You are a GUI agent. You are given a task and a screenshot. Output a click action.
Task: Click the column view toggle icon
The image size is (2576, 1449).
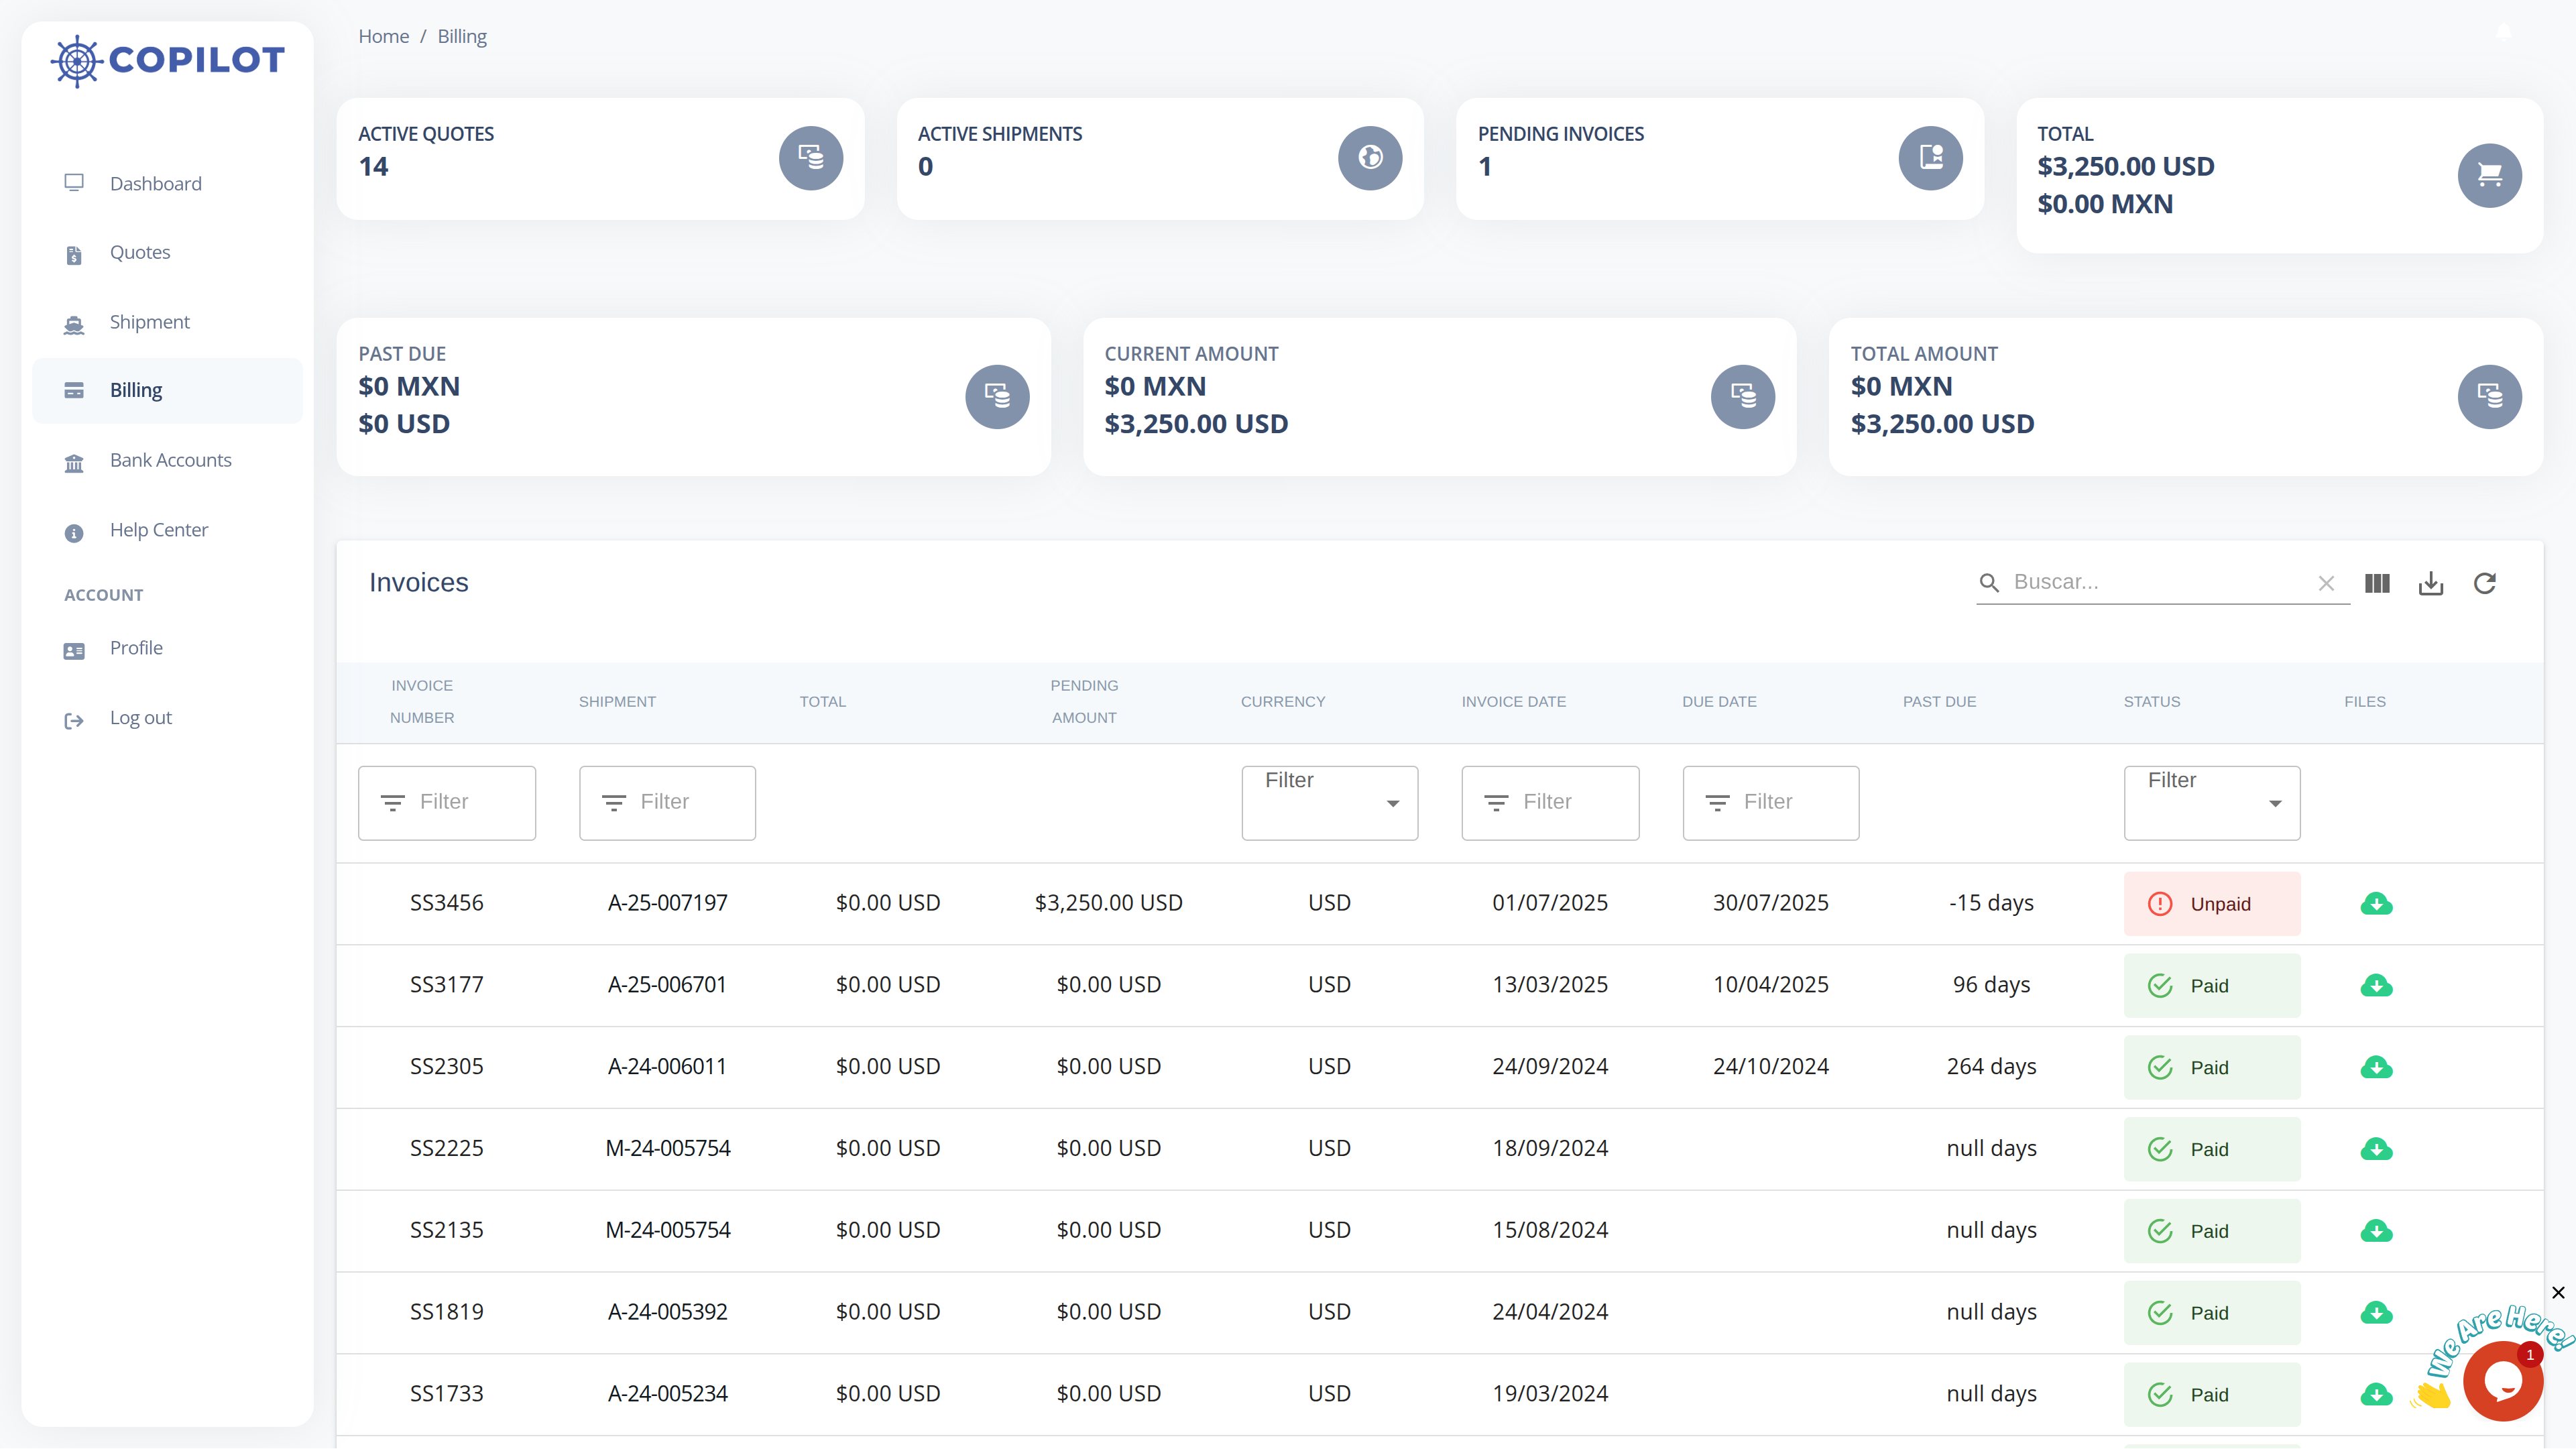point(2377,583)
